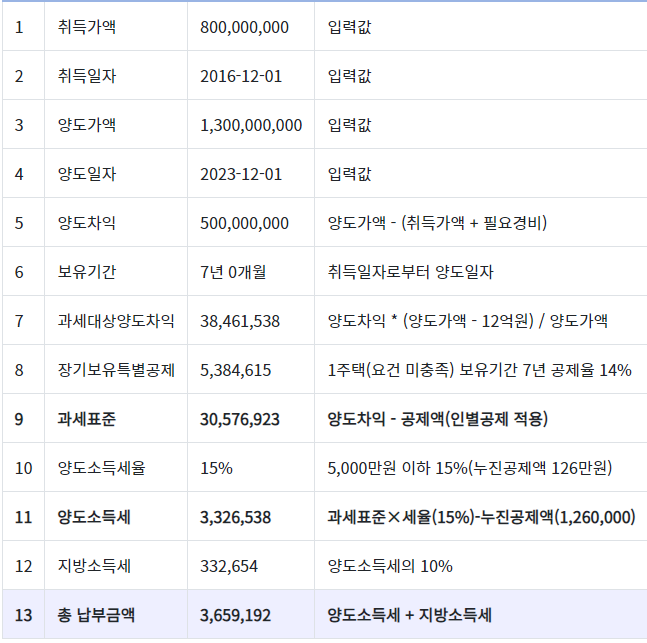Select the 양도소득세율 label

click(x=102, y=468)
